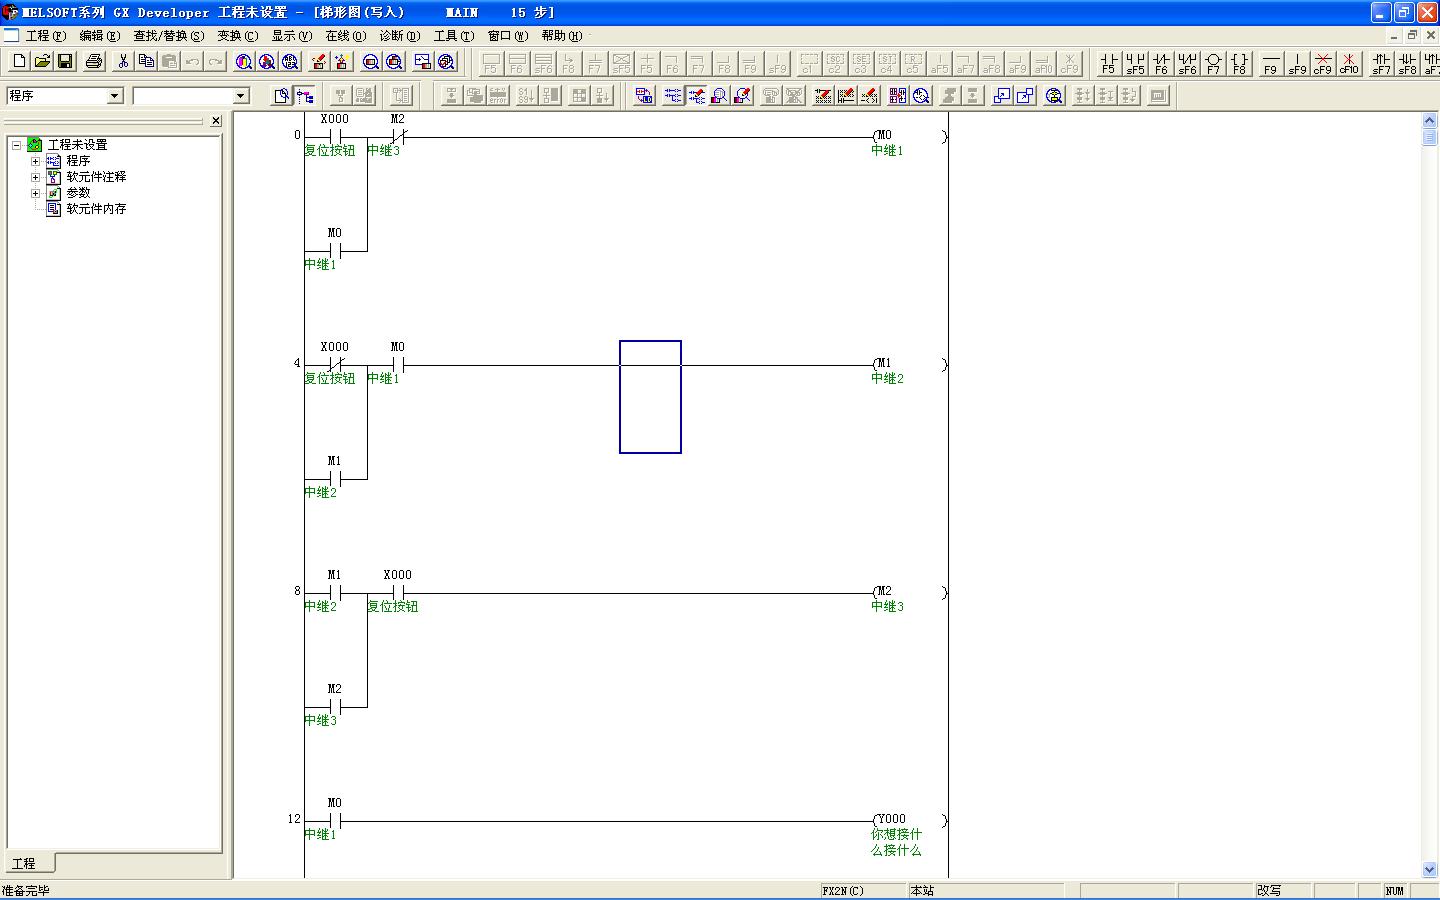Click the Print icon
The height and width of the screenshot is (900, 1440).
pos(94,62)
